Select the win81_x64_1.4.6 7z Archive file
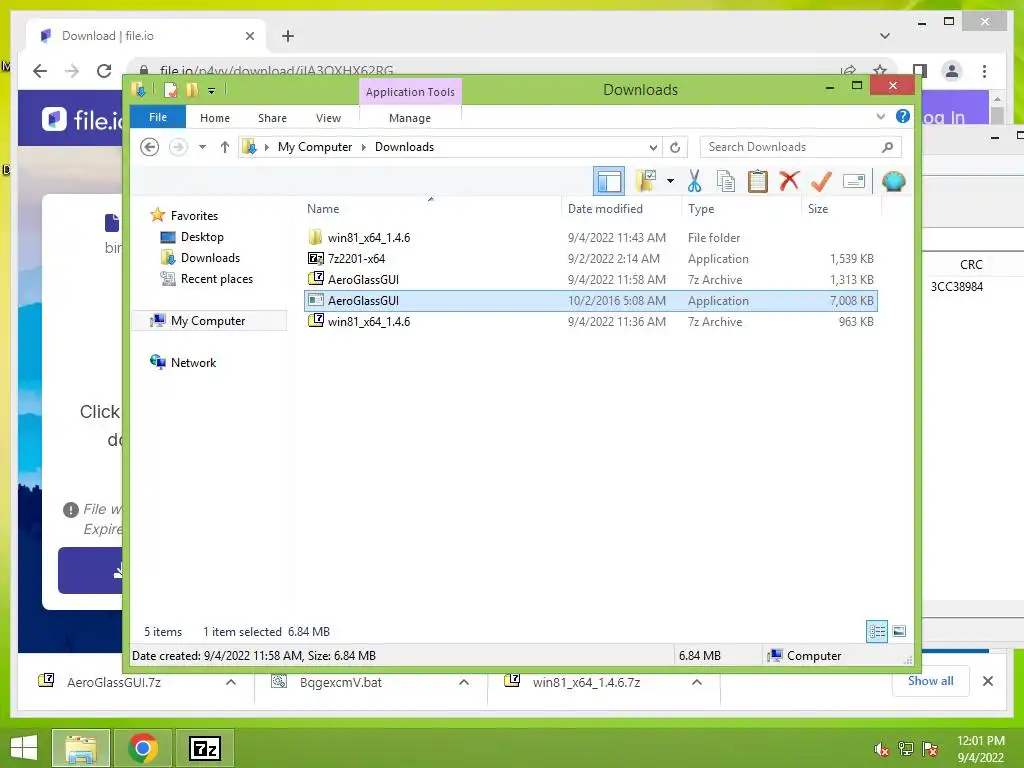The image size is (1024, 768). click(590, 321)
